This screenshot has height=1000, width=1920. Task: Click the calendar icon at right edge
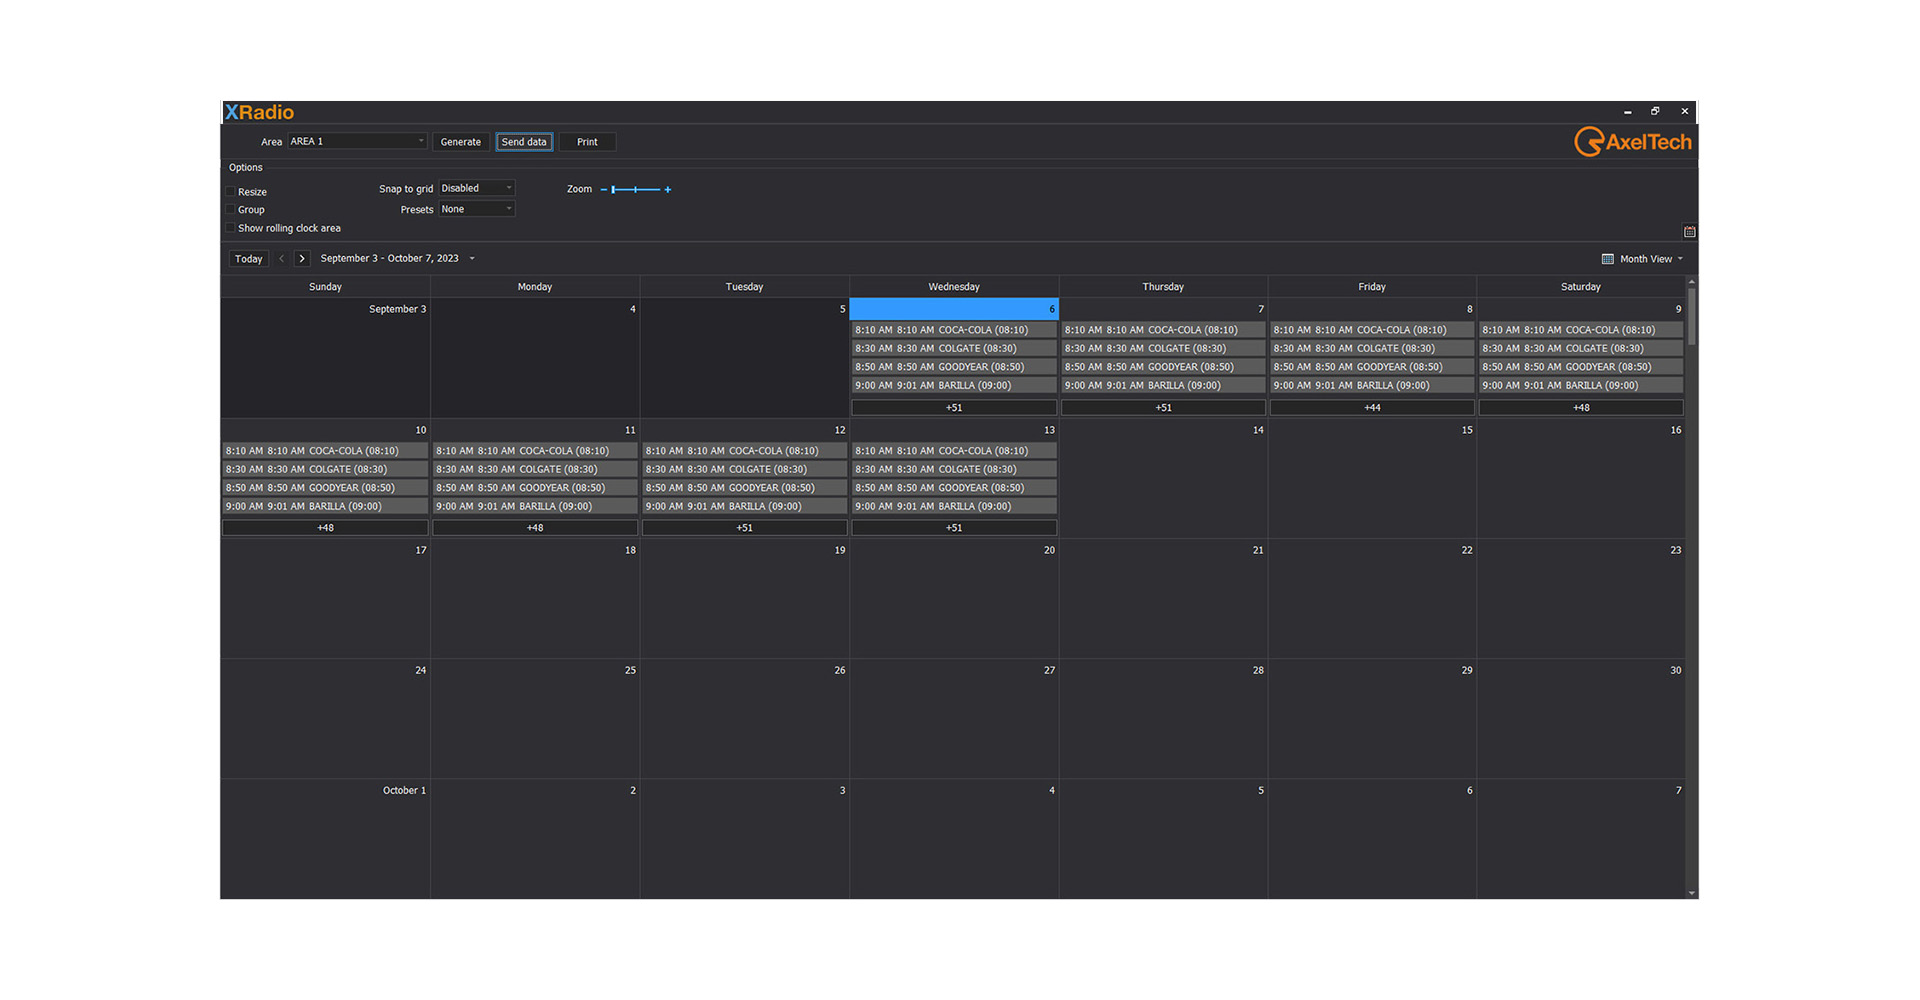coord(1689,232)
